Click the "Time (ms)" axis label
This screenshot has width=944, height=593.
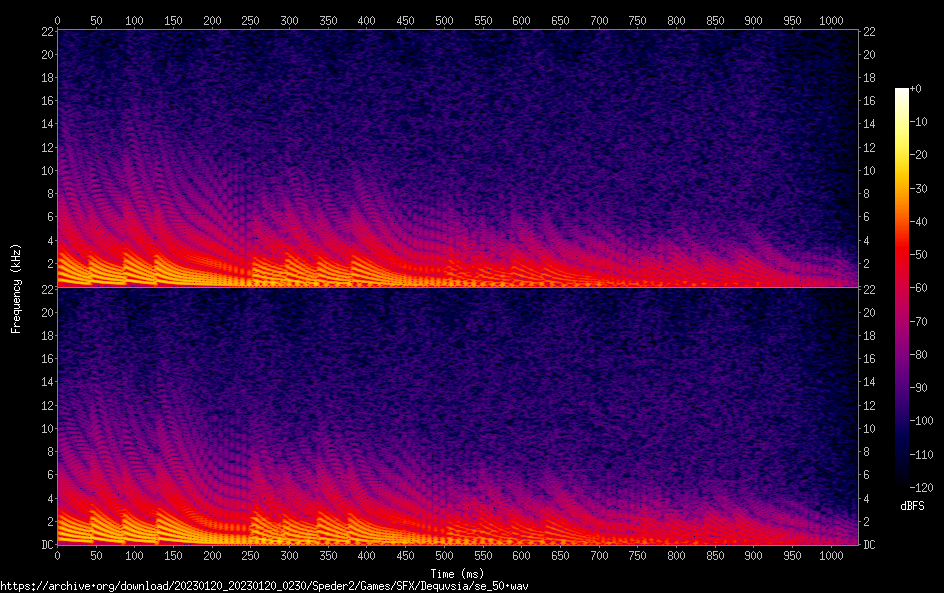click(457, 573)
